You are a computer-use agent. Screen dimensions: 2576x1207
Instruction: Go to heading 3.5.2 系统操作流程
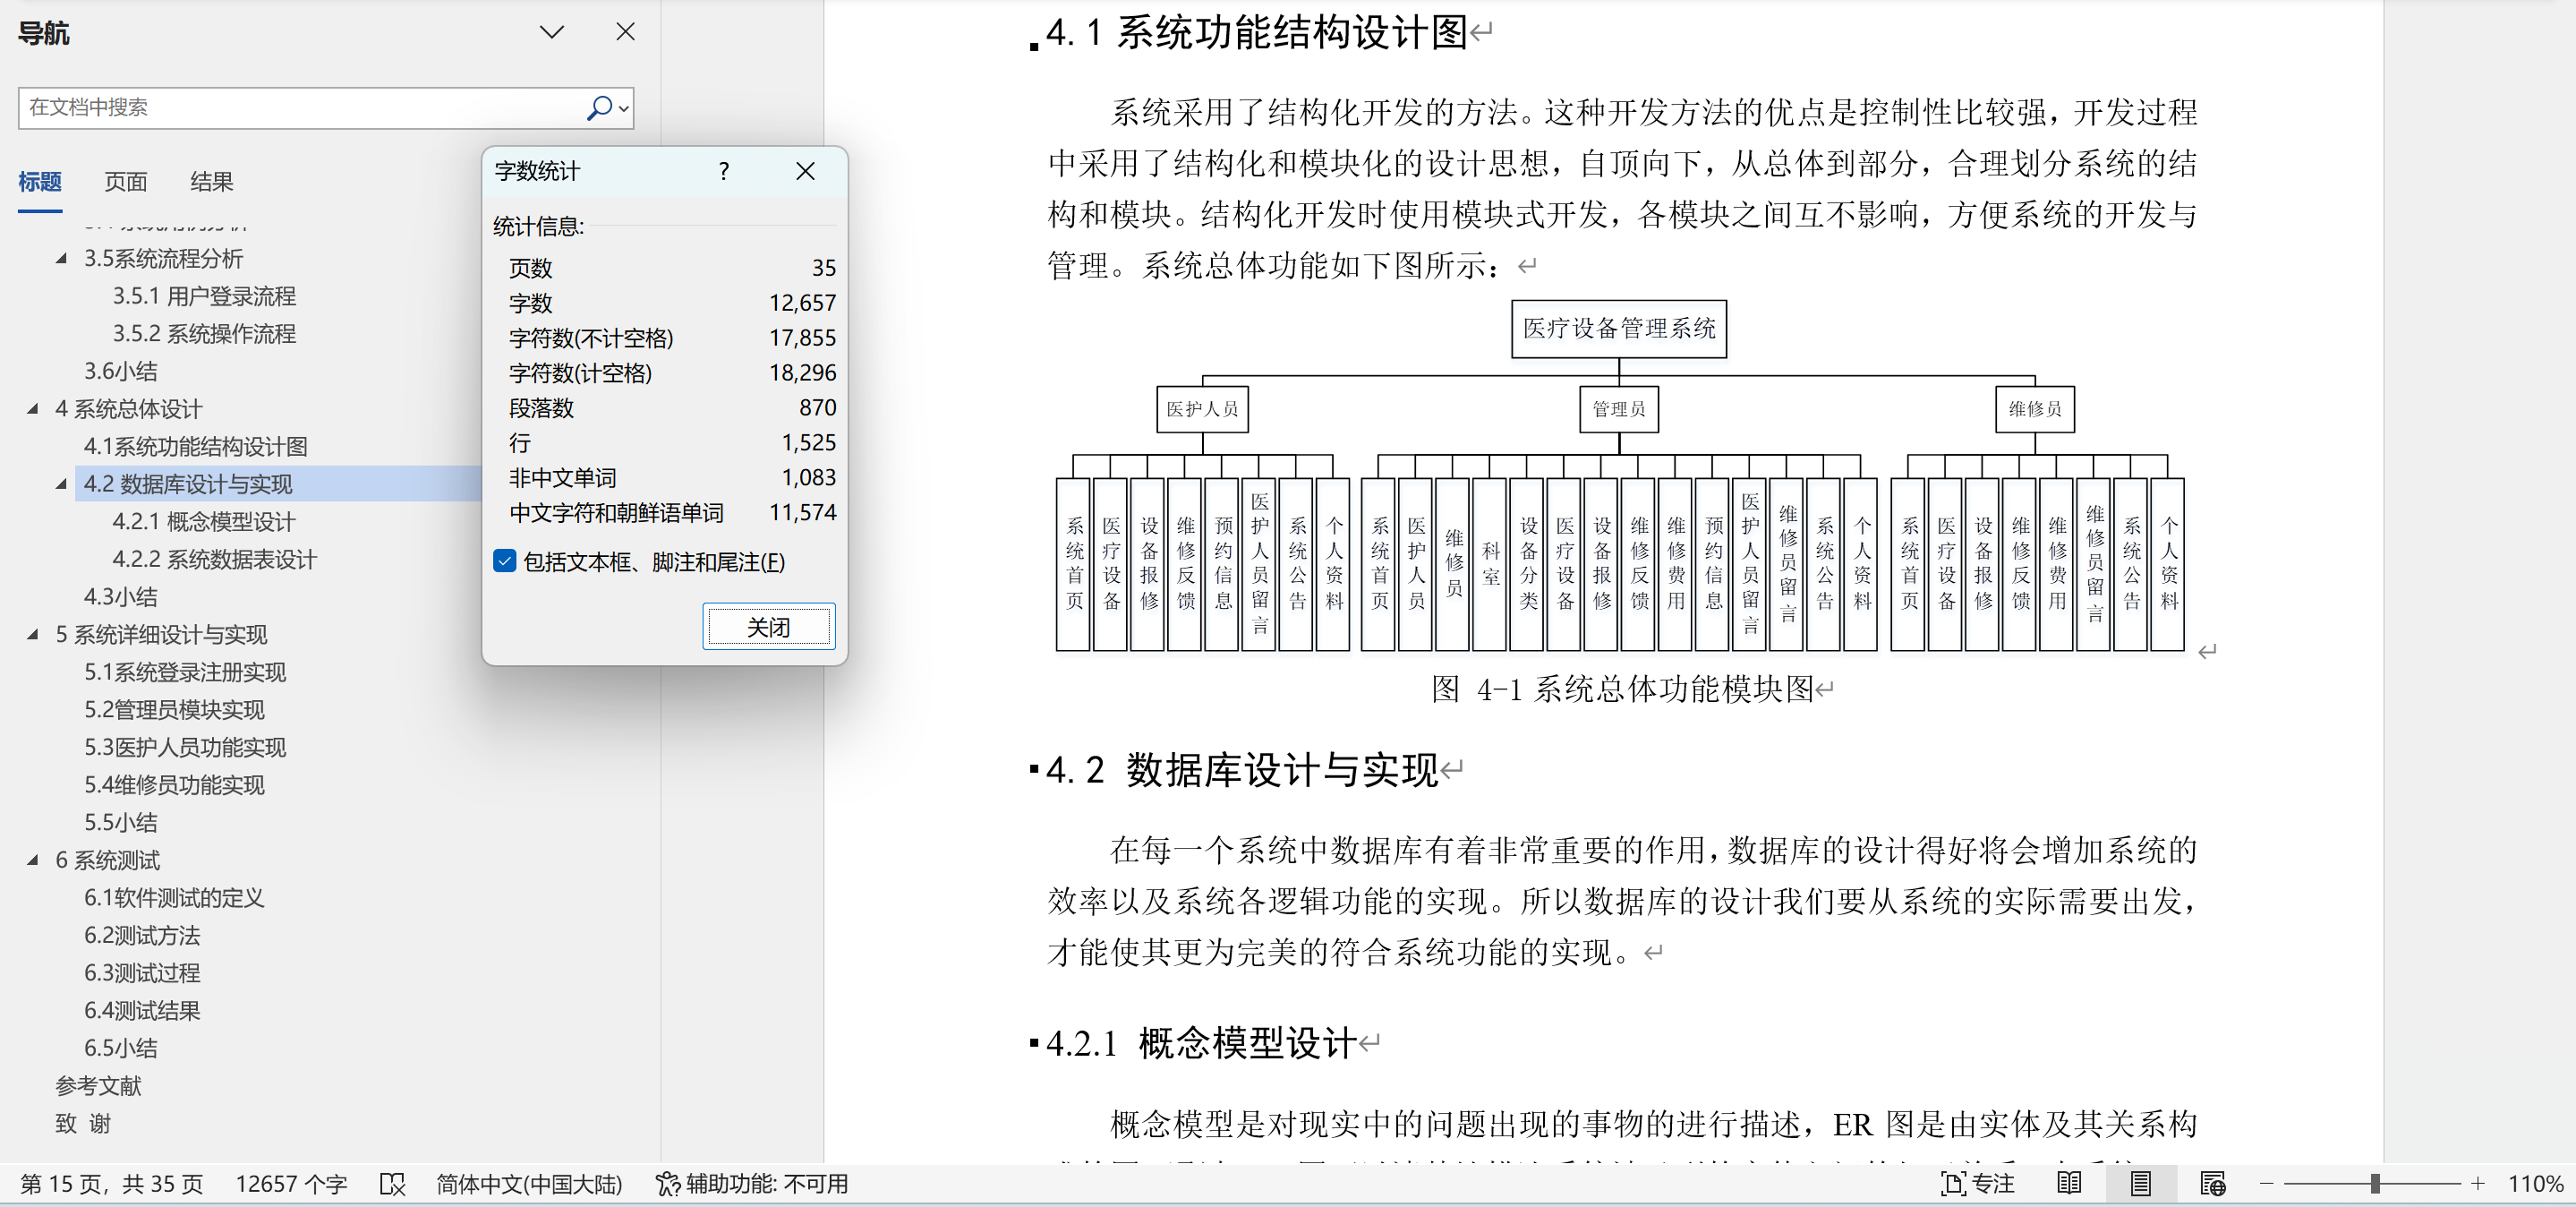click(x=204, y=334)
